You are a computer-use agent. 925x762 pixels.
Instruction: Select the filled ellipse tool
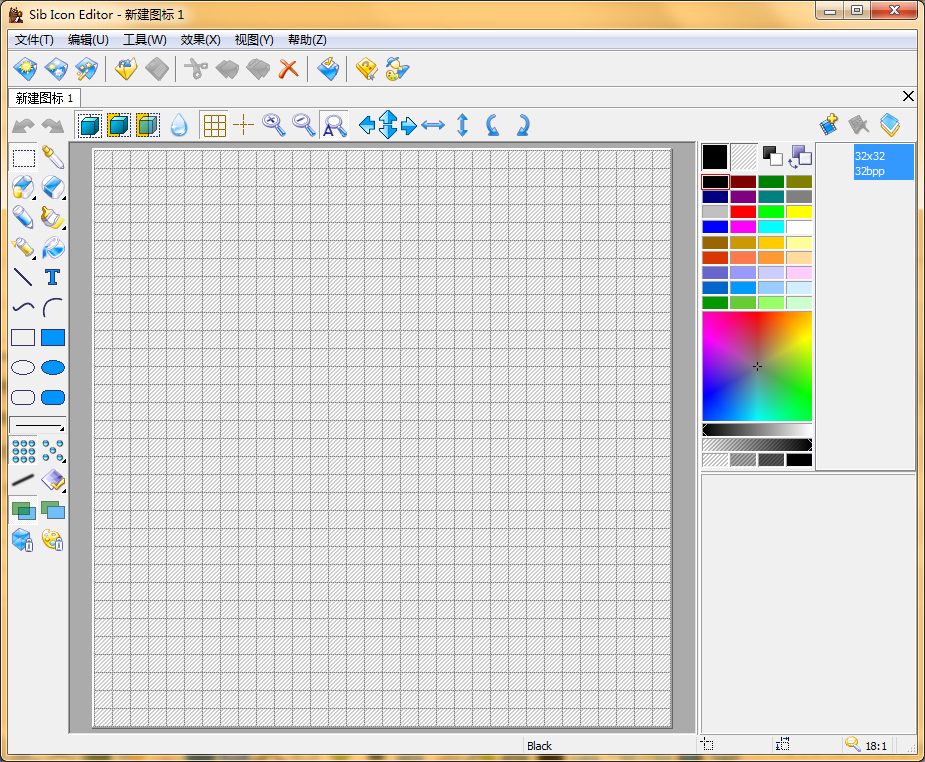point(53,367)
